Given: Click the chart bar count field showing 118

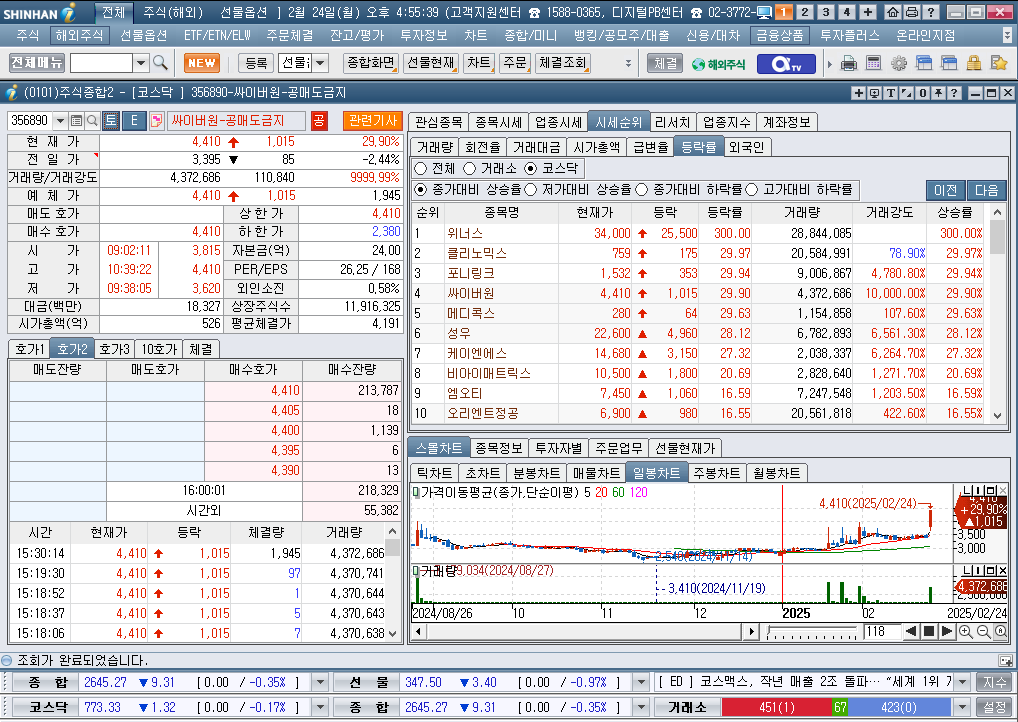Looking at the screenshot, I should point(881,631).
